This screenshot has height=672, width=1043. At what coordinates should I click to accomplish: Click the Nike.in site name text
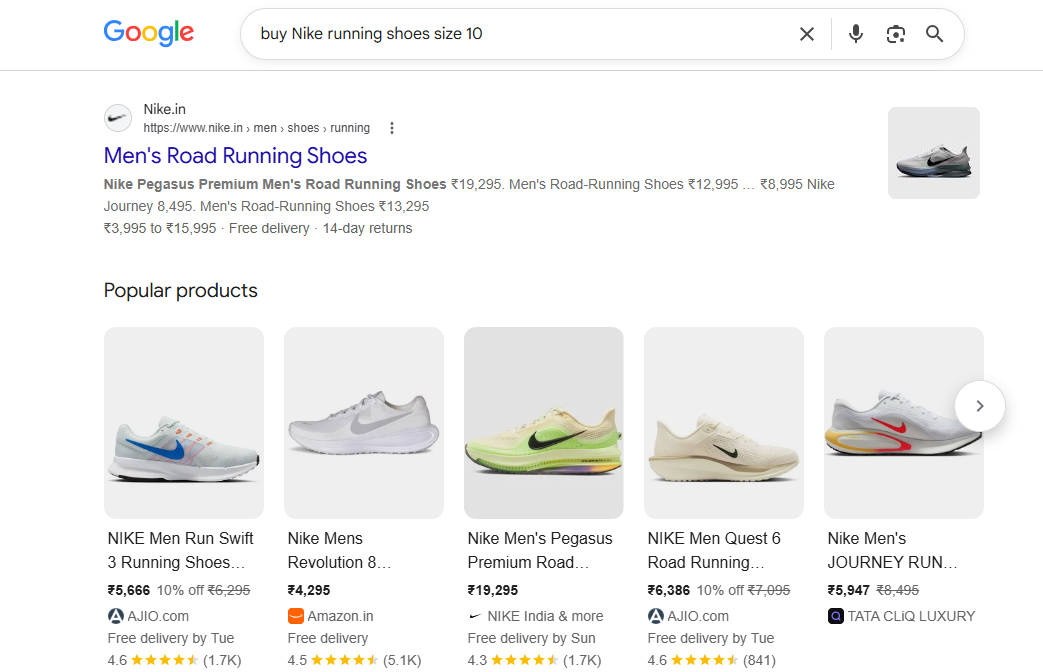click(x=164, y=109)
